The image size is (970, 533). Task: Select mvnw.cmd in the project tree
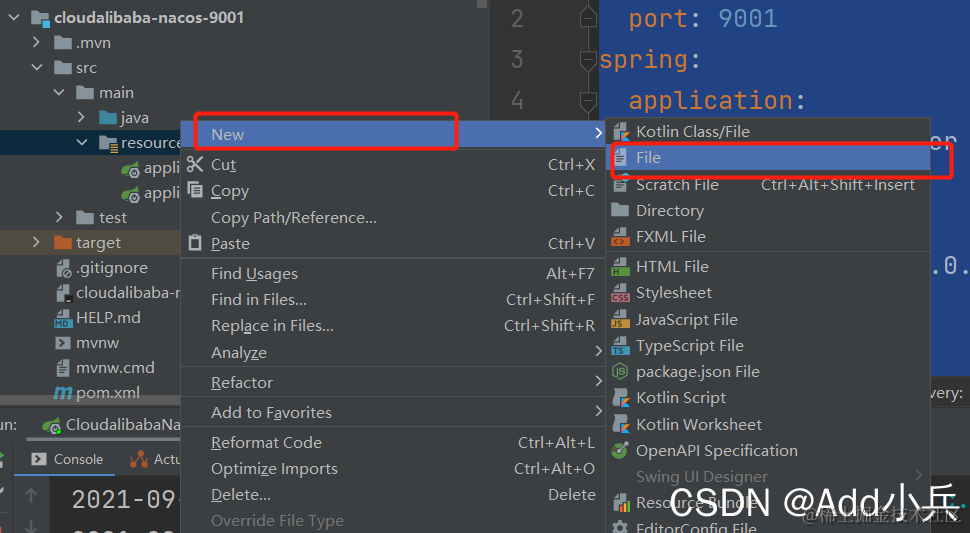115,368
